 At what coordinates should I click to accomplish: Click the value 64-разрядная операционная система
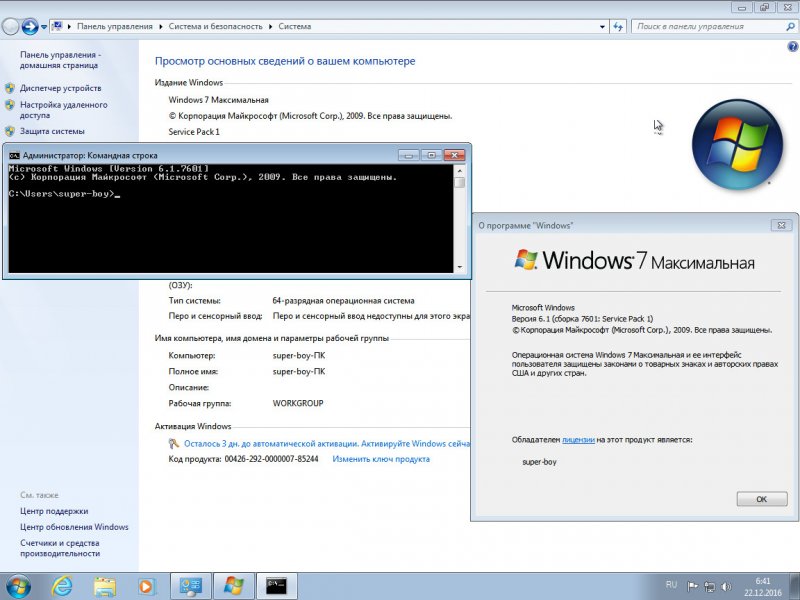(x=343, y=301)
